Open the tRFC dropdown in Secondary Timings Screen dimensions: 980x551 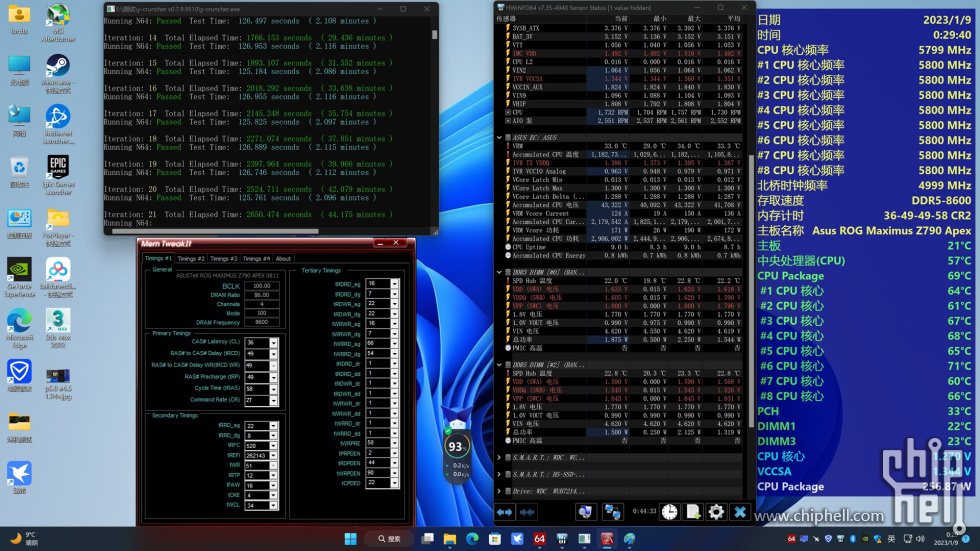click(273, 446)
